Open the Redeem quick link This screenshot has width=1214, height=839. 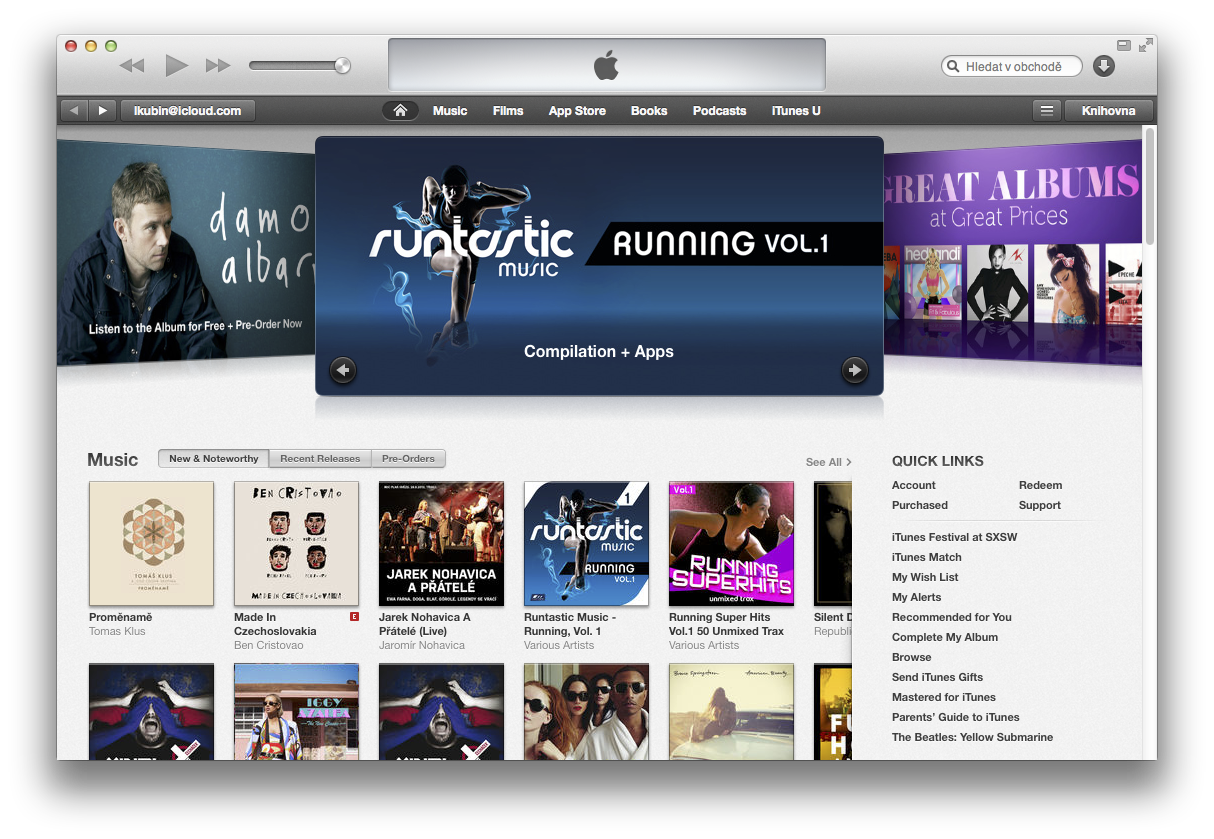(1041, 486)
